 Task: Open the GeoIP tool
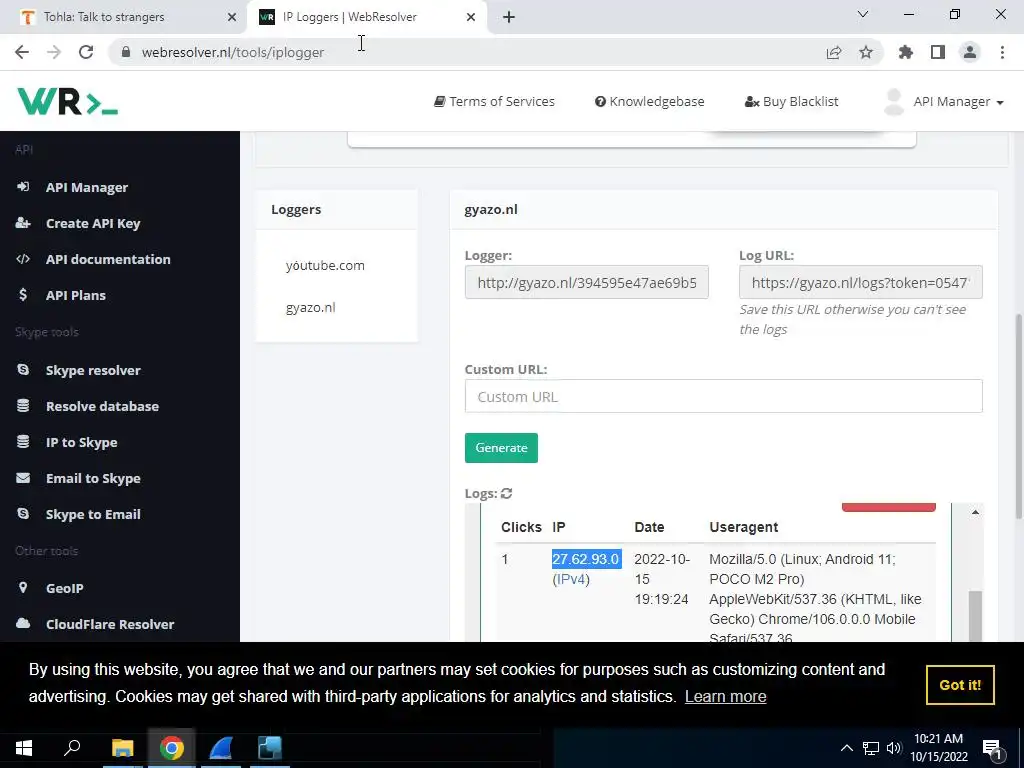click(x=65, y=588)
